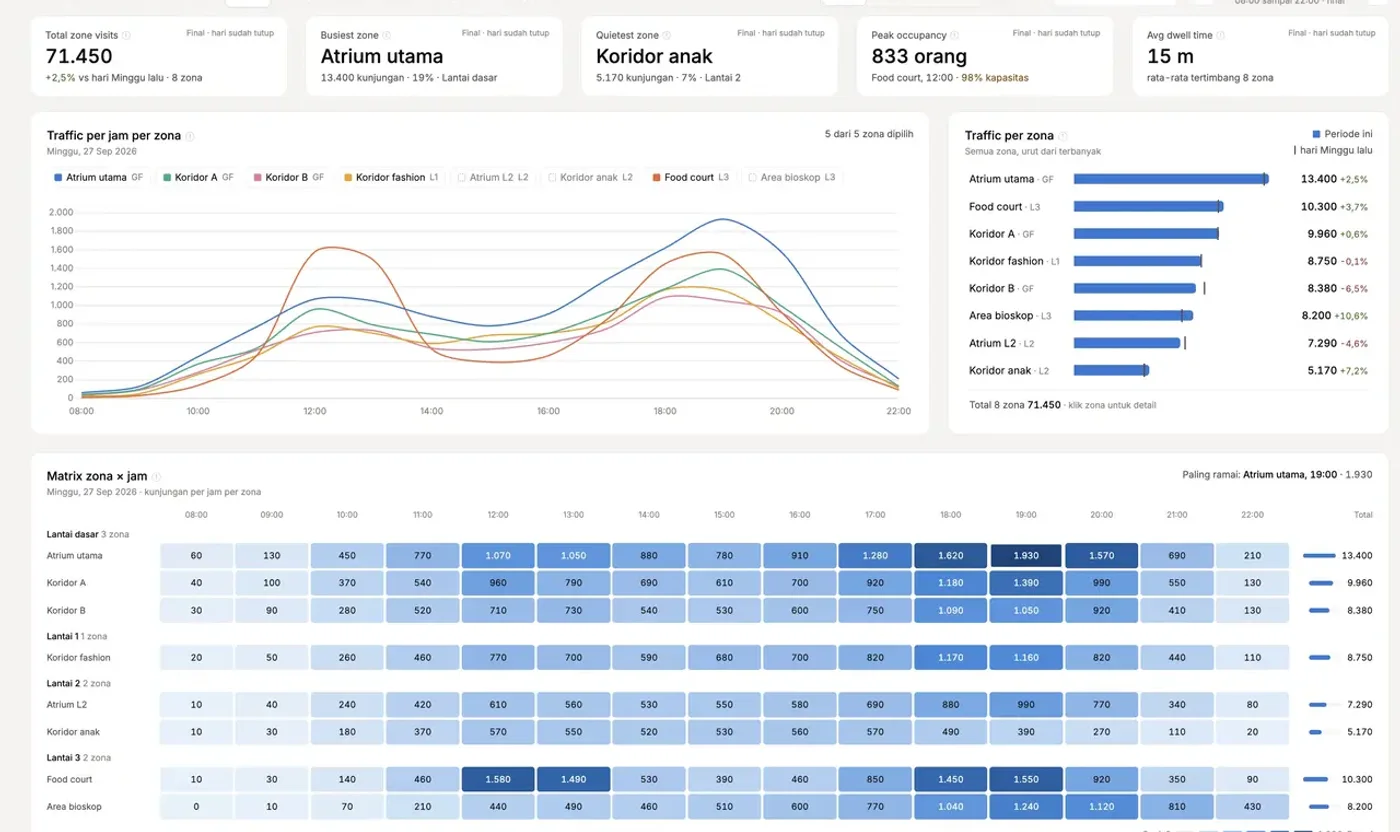Select Food court bar in Traffic per zona
Image resolution: width=1400 pixels, height=832 pixels.
click(x=1149, y=206)
